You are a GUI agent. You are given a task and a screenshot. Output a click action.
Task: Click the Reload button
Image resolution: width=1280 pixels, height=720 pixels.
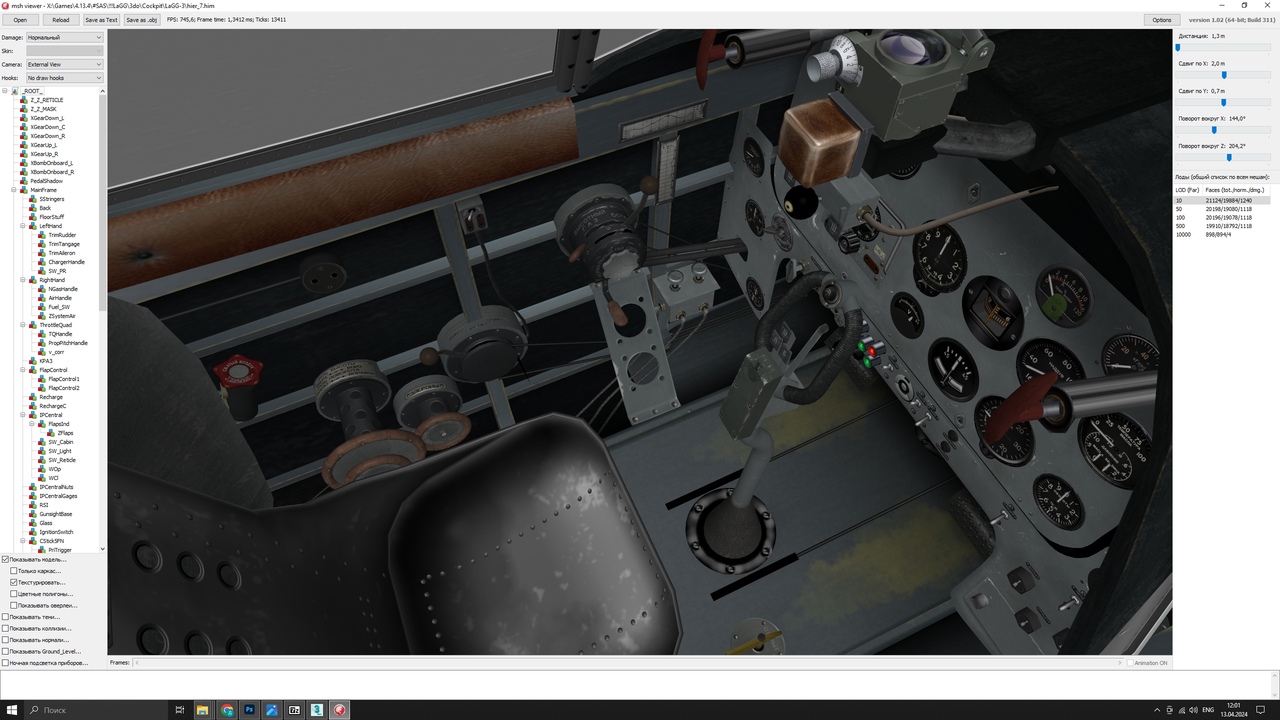tap(61, 20)
